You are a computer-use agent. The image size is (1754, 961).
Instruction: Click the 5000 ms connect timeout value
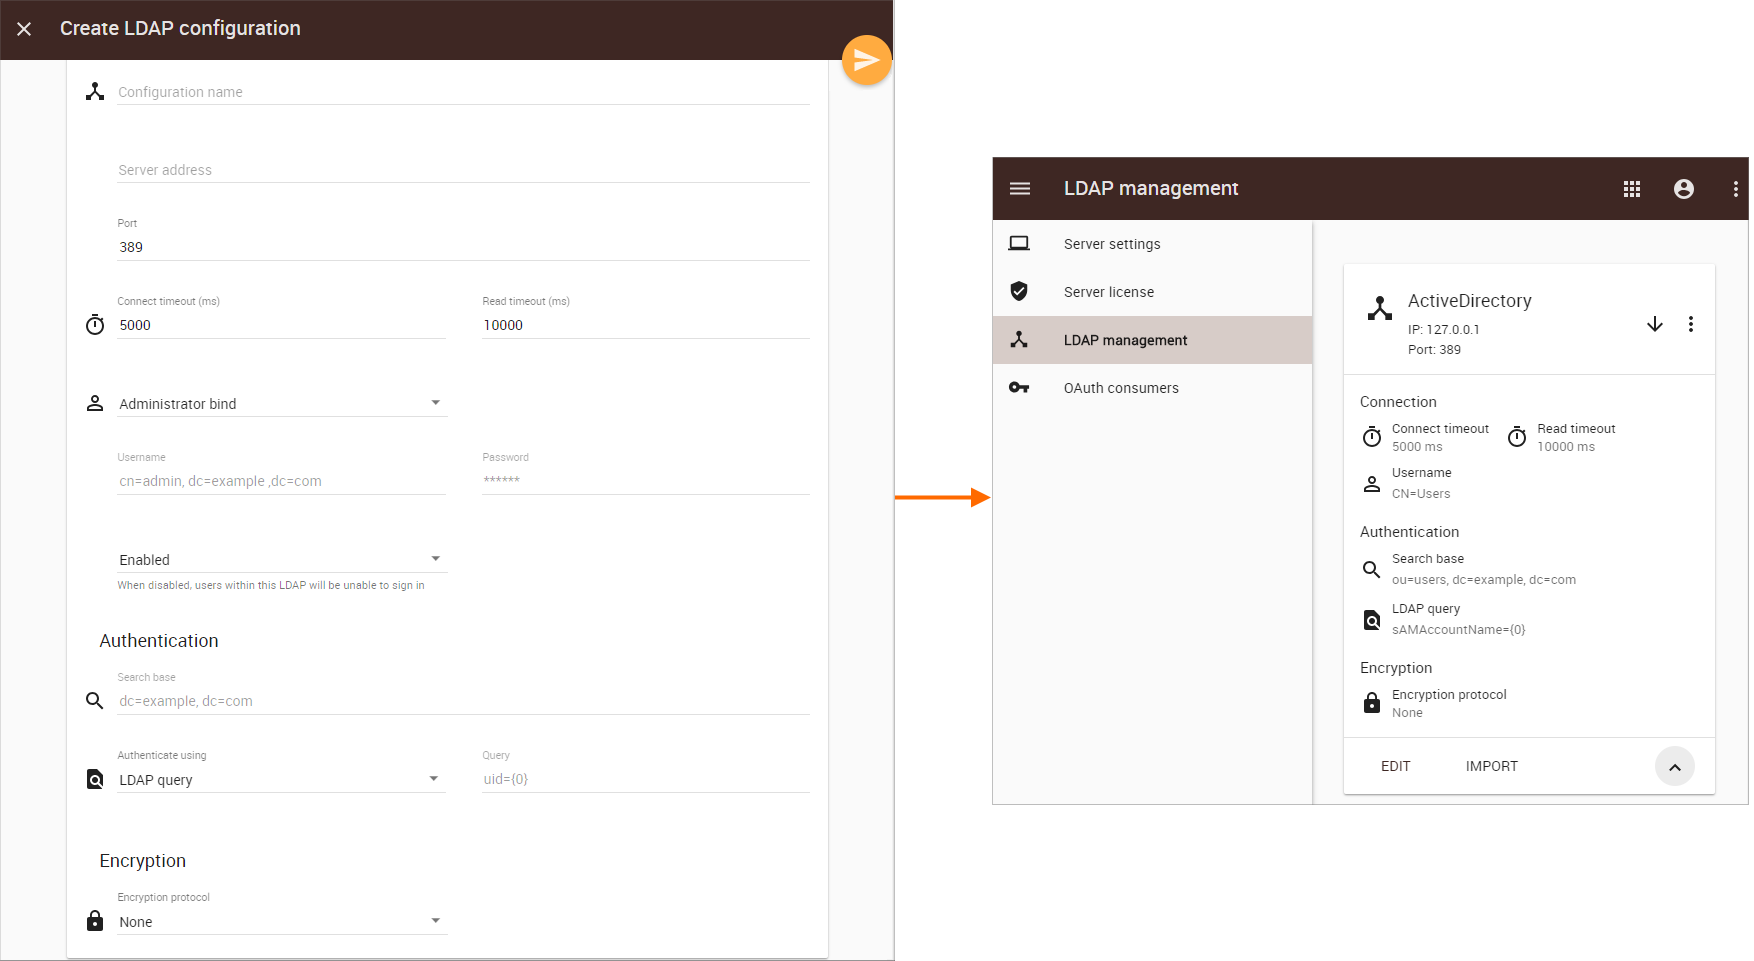(x=1417, y=447)
